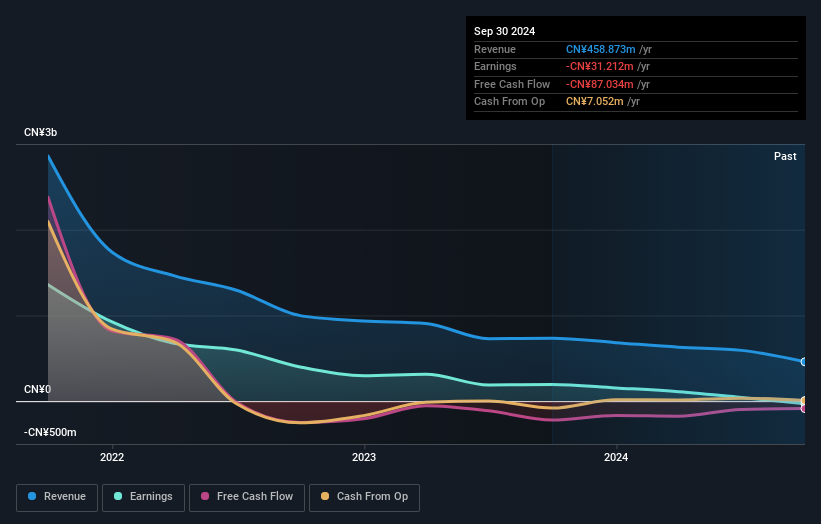Select the 2023 x-axis label
The height and width of the screenshot is (524, 821).
point(364,457)
